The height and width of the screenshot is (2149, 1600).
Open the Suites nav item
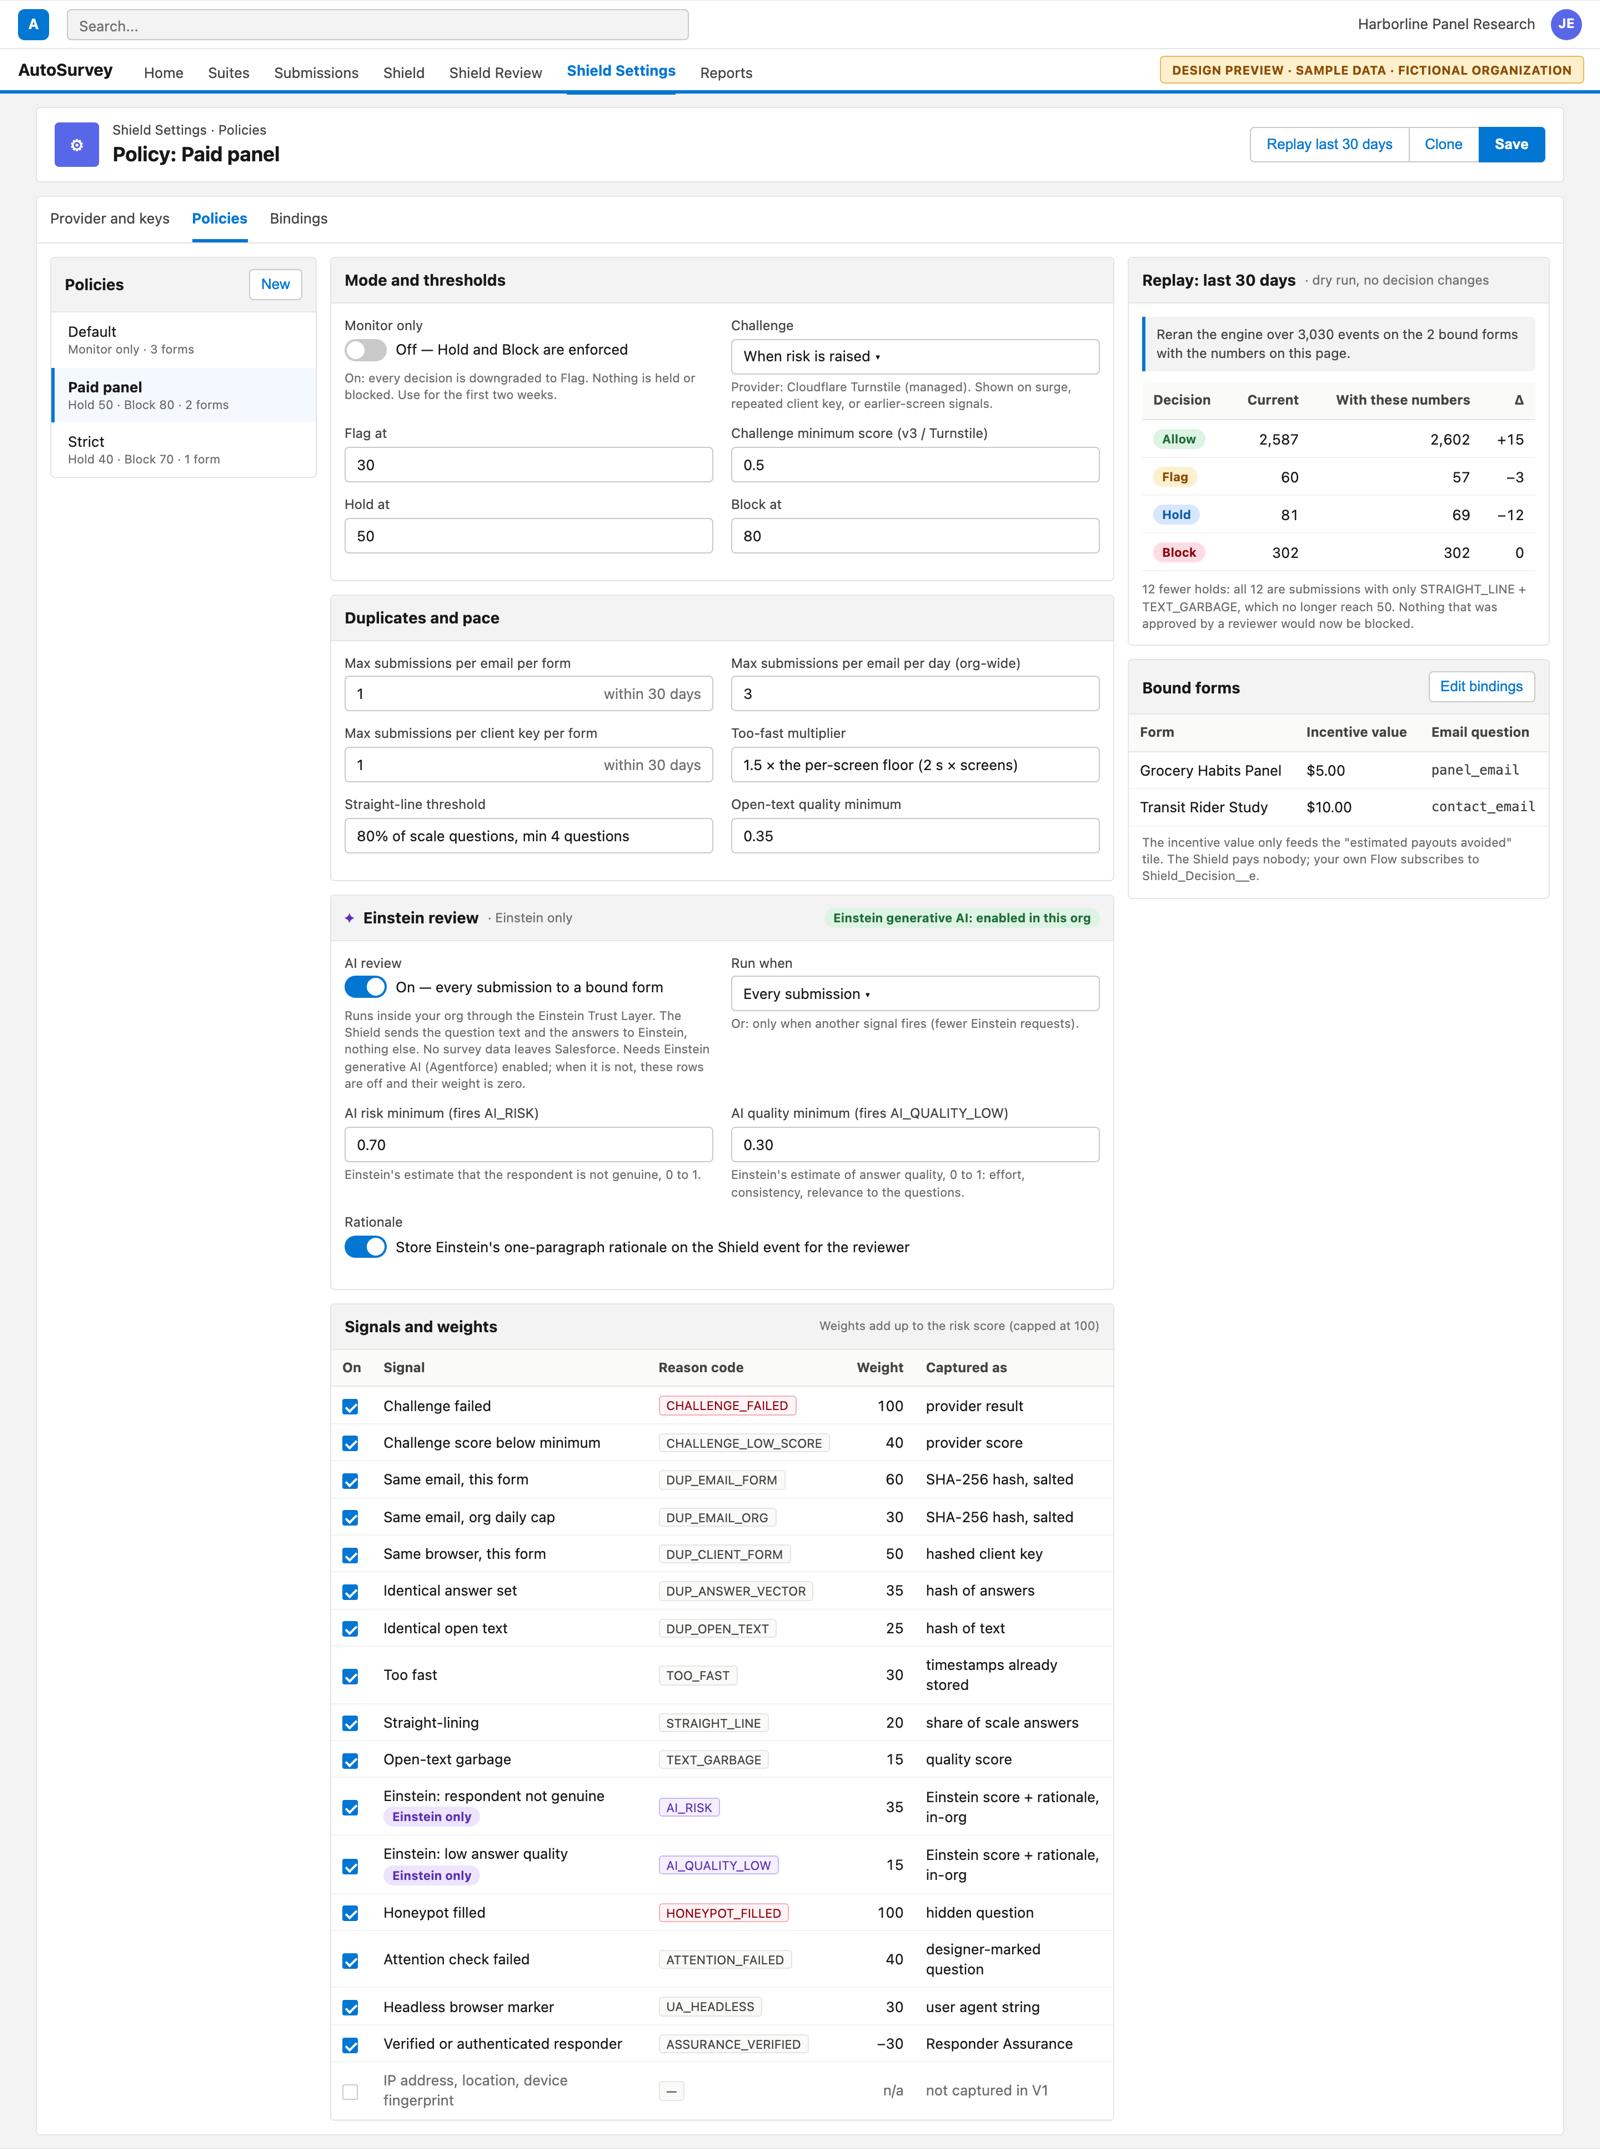pos(229,73)
